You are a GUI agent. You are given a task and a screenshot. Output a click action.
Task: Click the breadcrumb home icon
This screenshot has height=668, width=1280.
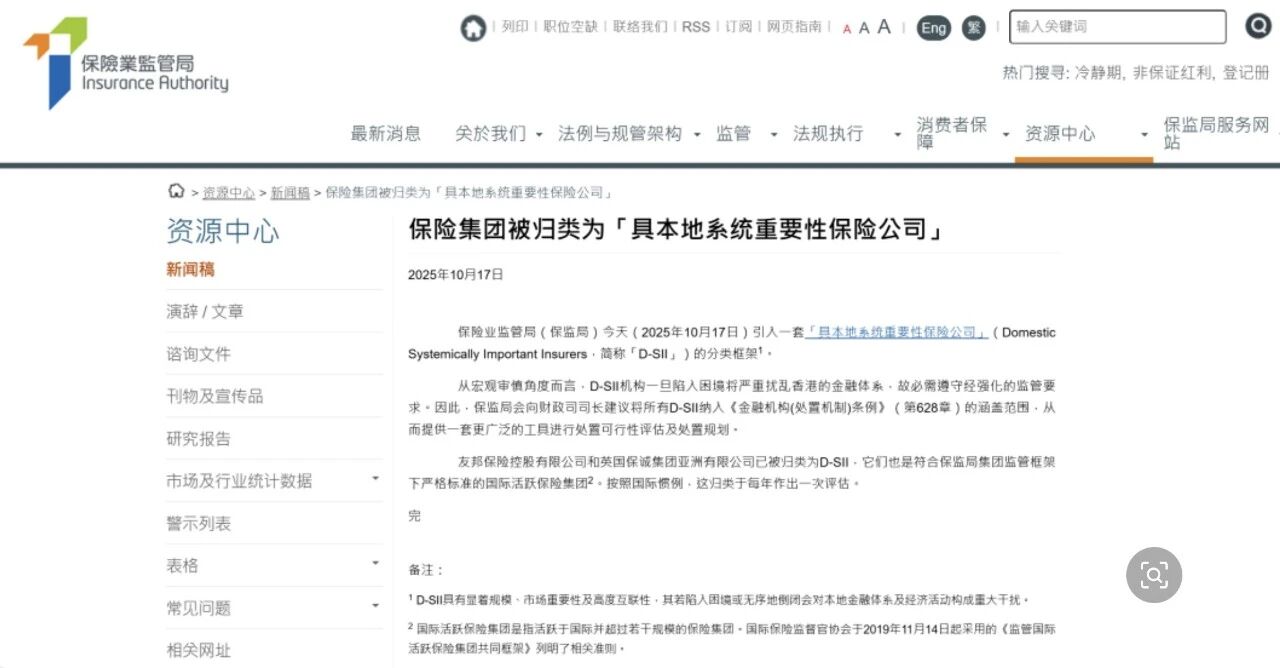click(x=176, y=192)
